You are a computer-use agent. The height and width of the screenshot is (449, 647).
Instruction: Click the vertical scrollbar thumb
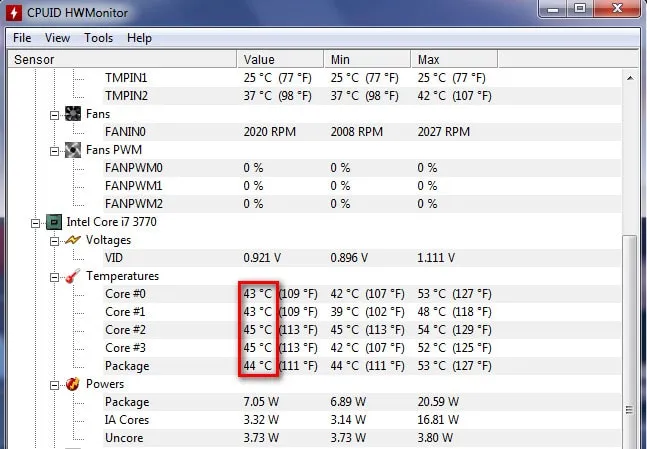point(629,343)
